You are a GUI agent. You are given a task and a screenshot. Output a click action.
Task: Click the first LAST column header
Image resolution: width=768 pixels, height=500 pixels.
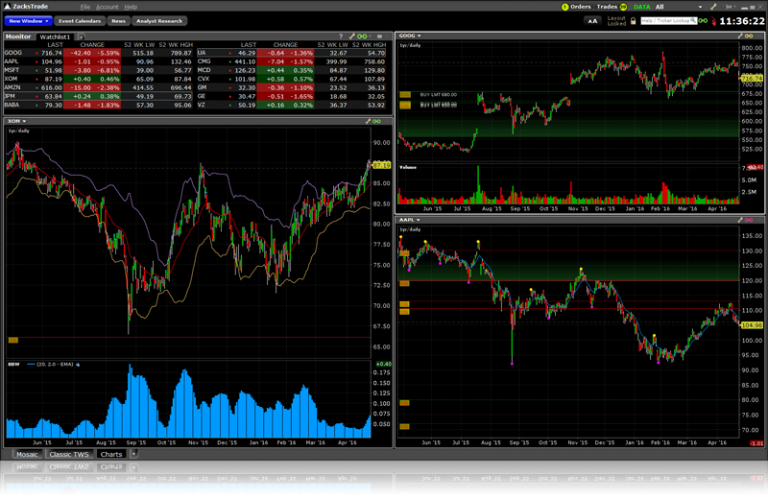coord(55,45)
